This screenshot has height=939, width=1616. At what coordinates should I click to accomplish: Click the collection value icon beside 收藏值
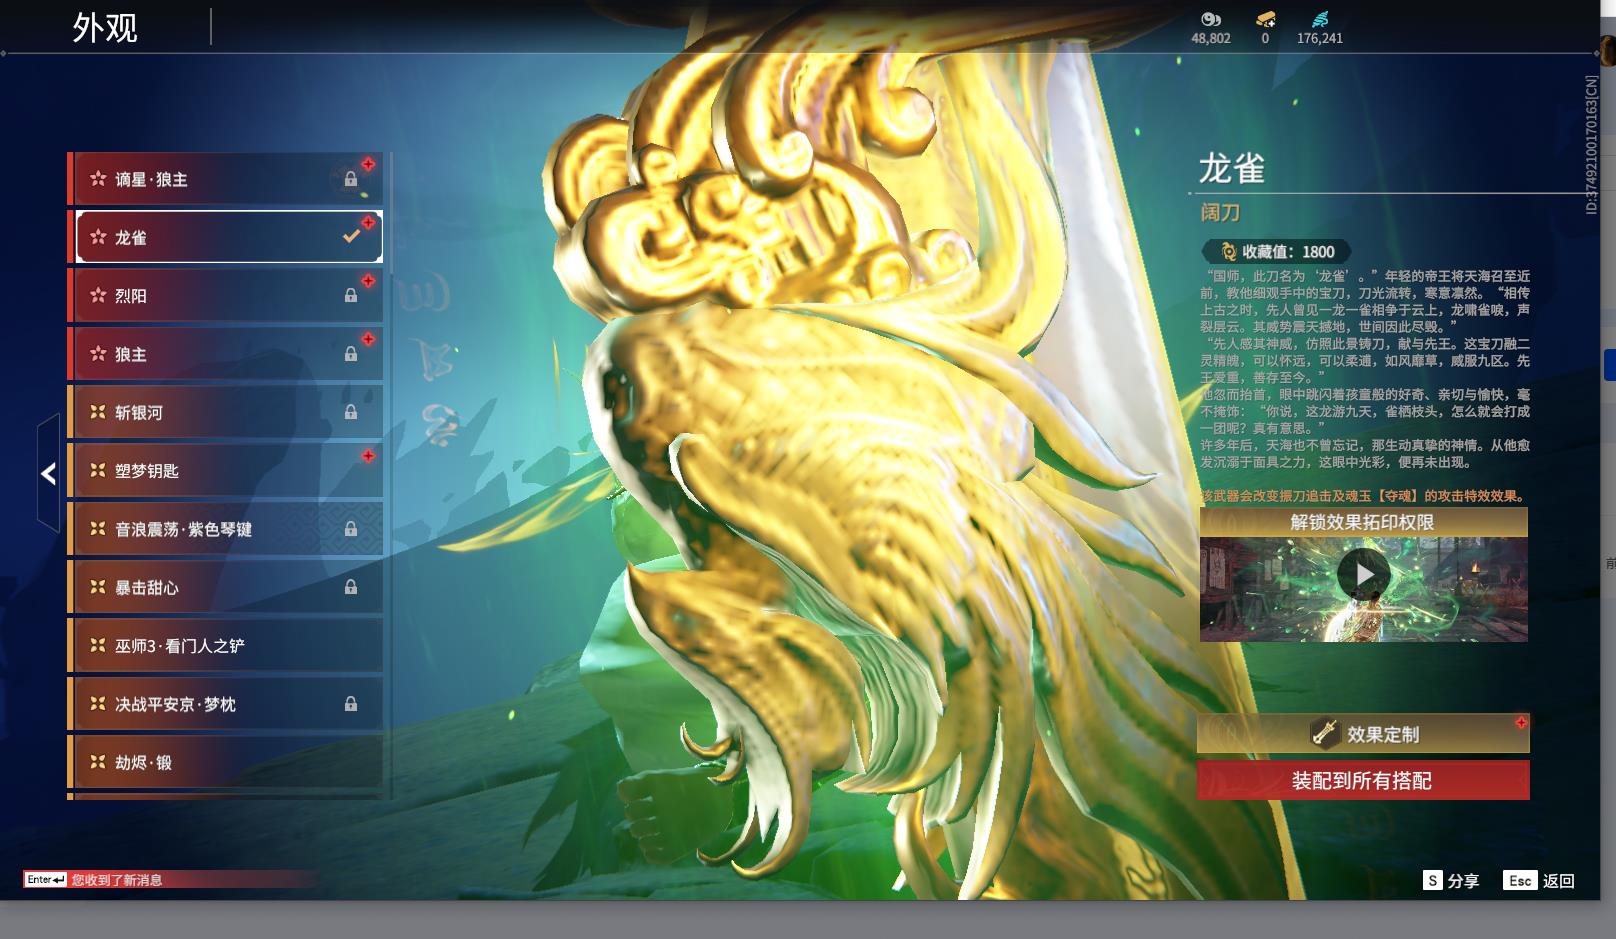click(x=1229, y=252)
